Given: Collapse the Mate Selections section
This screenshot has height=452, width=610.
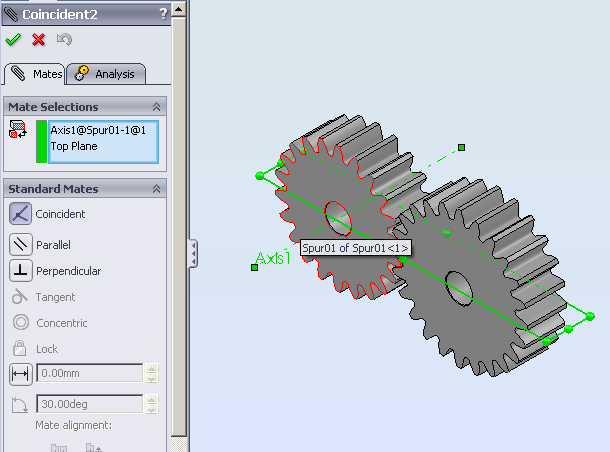Looking at the screenshot, I should tap(156, 106).
